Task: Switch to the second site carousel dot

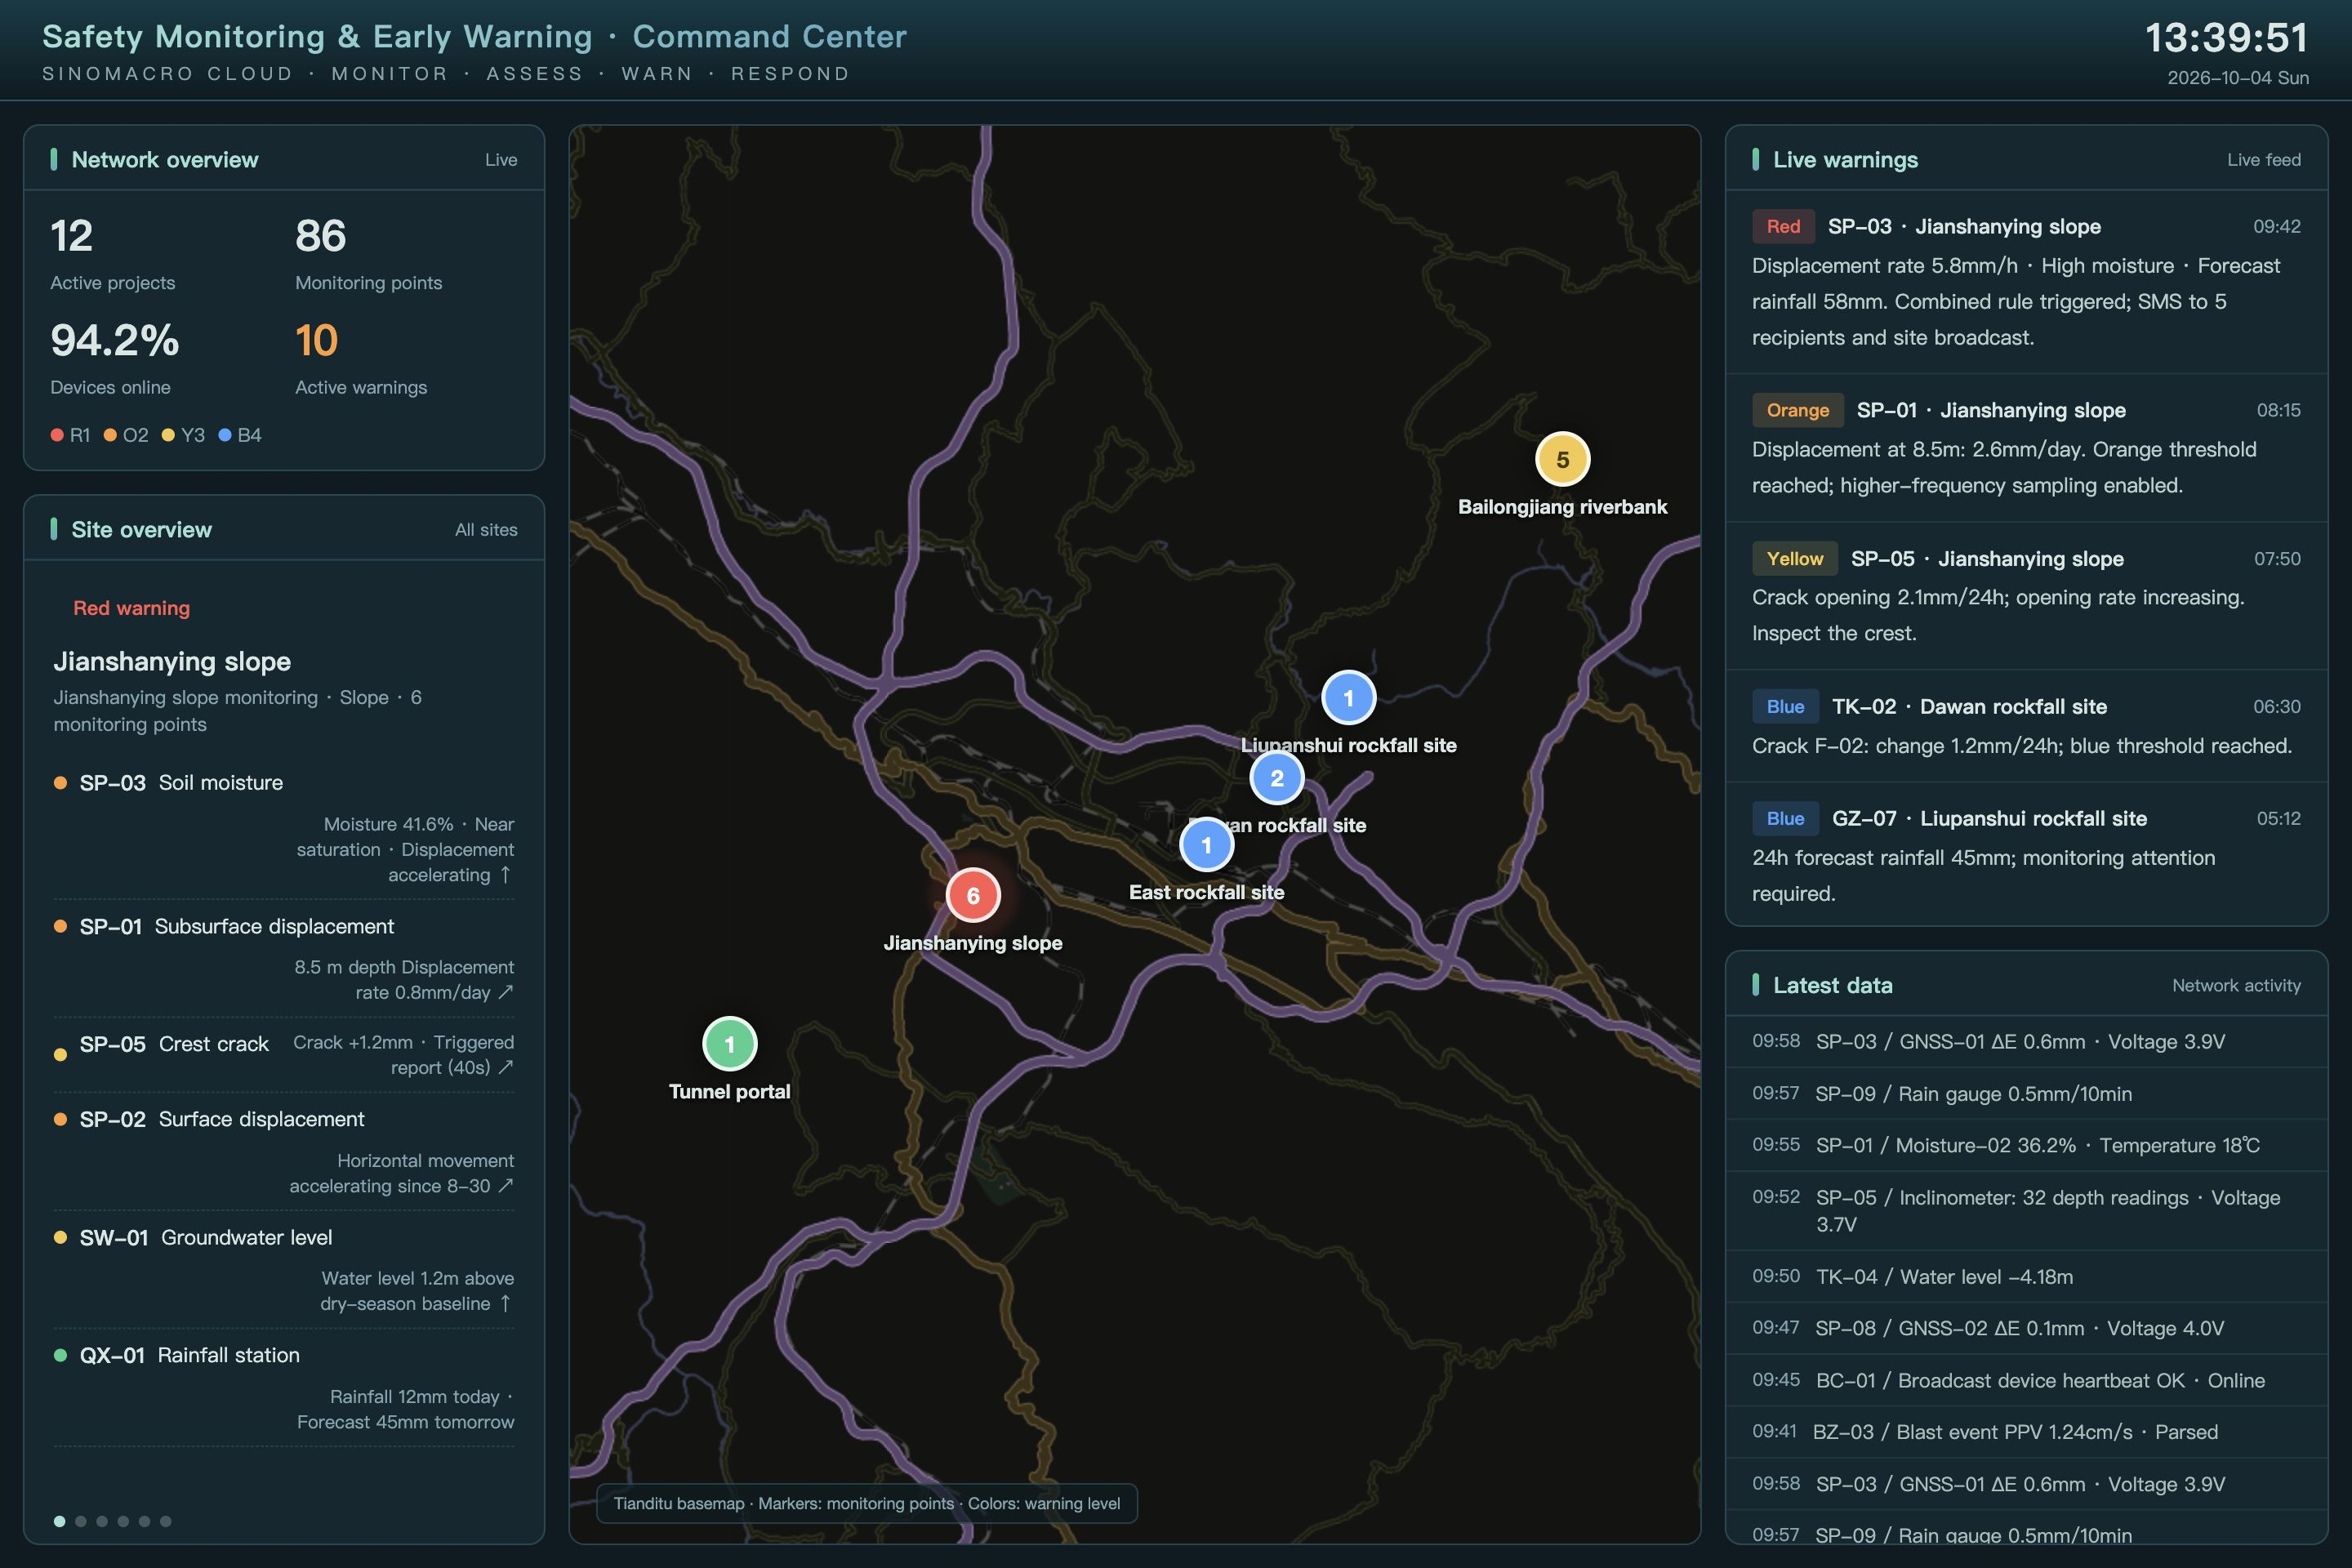Action: 81,1521
